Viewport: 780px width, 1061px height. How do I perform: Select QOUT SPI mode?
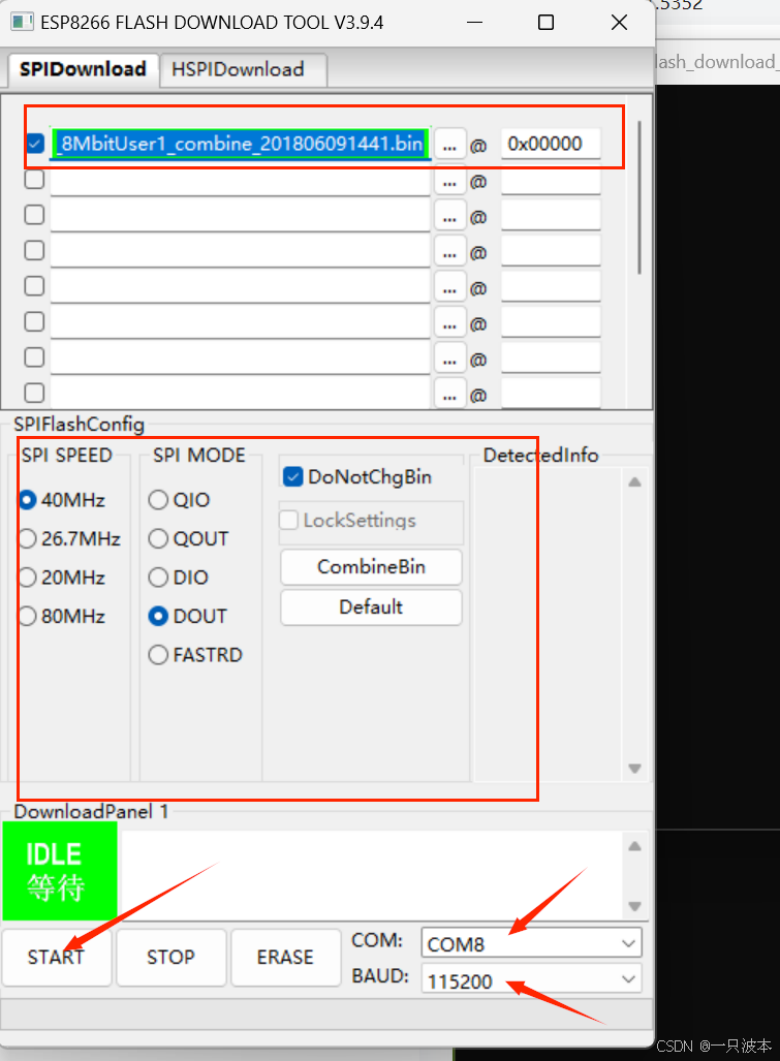point(189,539)
